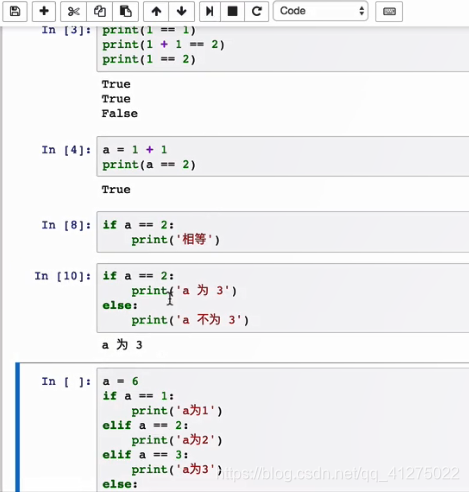Insert a new cell with the plus icon
The height and width of the screenshot is (492, 469).
[x=44, y=11]
